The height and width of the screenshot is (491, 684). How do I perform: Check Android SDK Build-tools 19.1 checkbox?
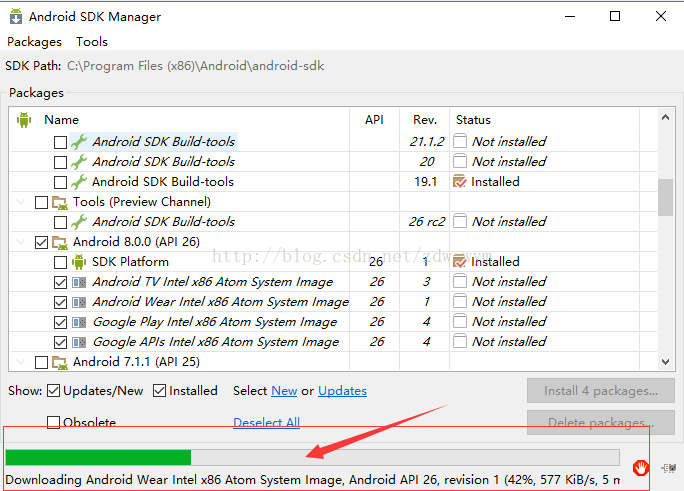(60, 182)
